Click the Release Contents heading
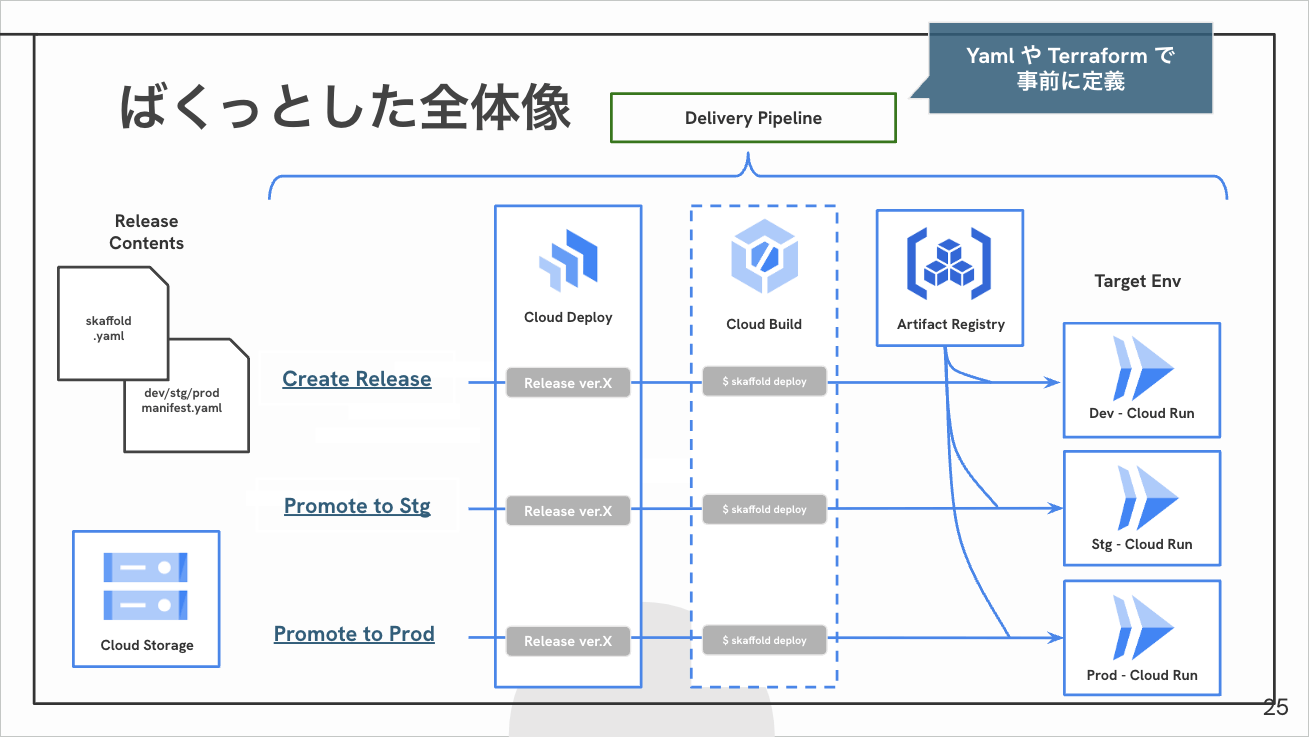Viewport: 1309px width, 737px height. pos(147,232)
